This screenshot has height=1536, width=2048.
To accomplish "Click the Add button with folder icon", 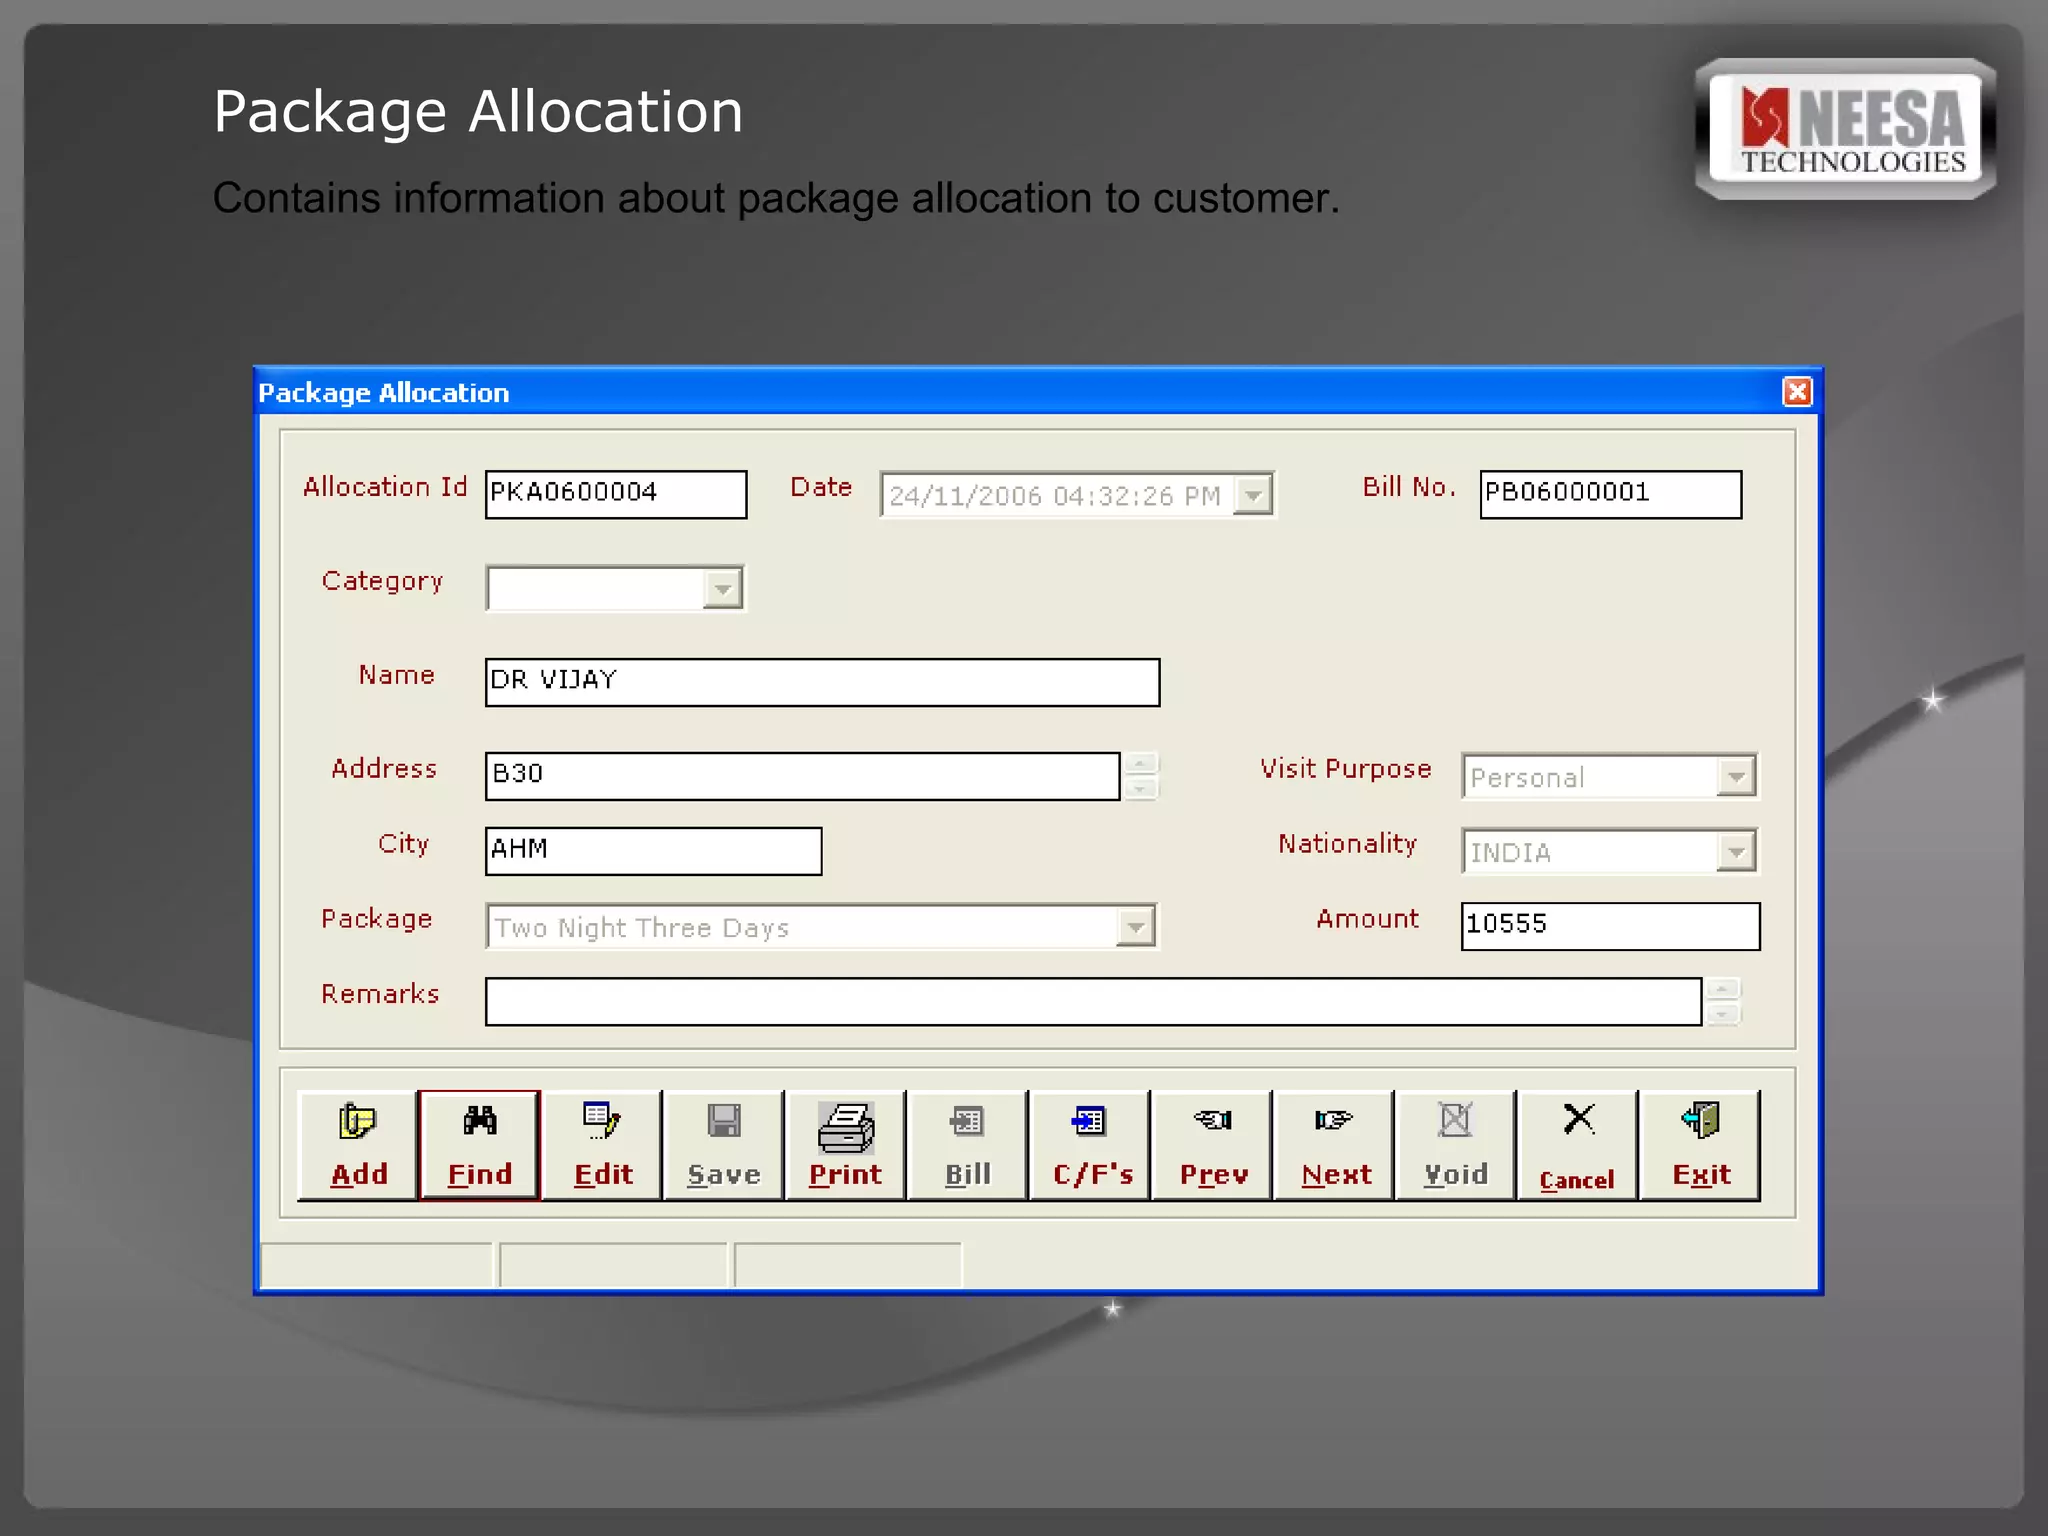I will click(357, 1145).
